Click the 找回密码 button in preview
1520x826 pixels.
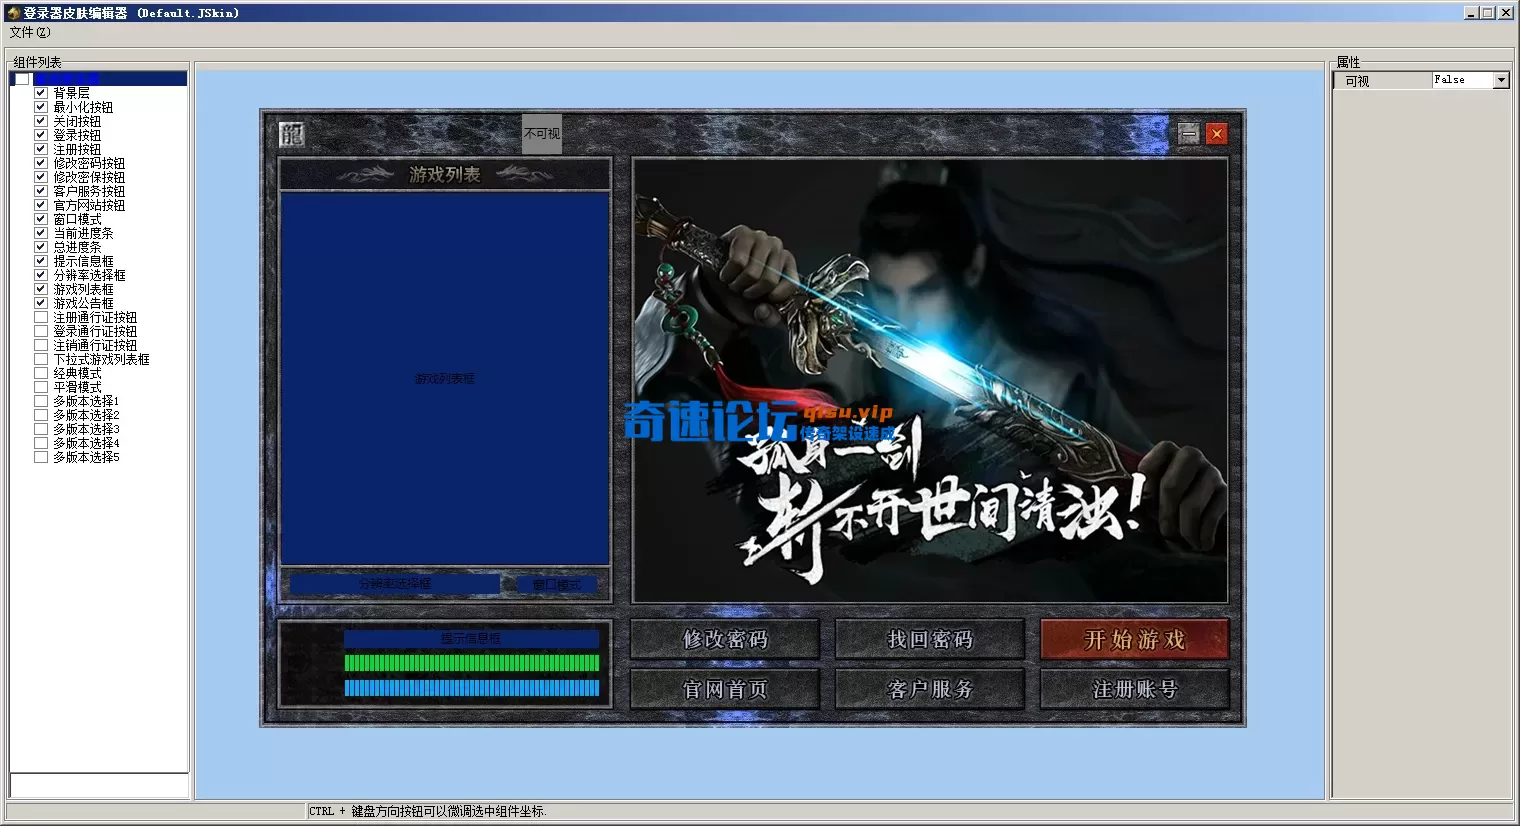929,639
